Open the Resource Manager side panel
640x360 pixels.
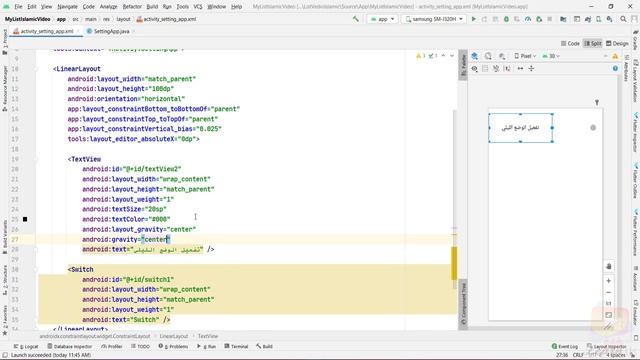point(5,88)
